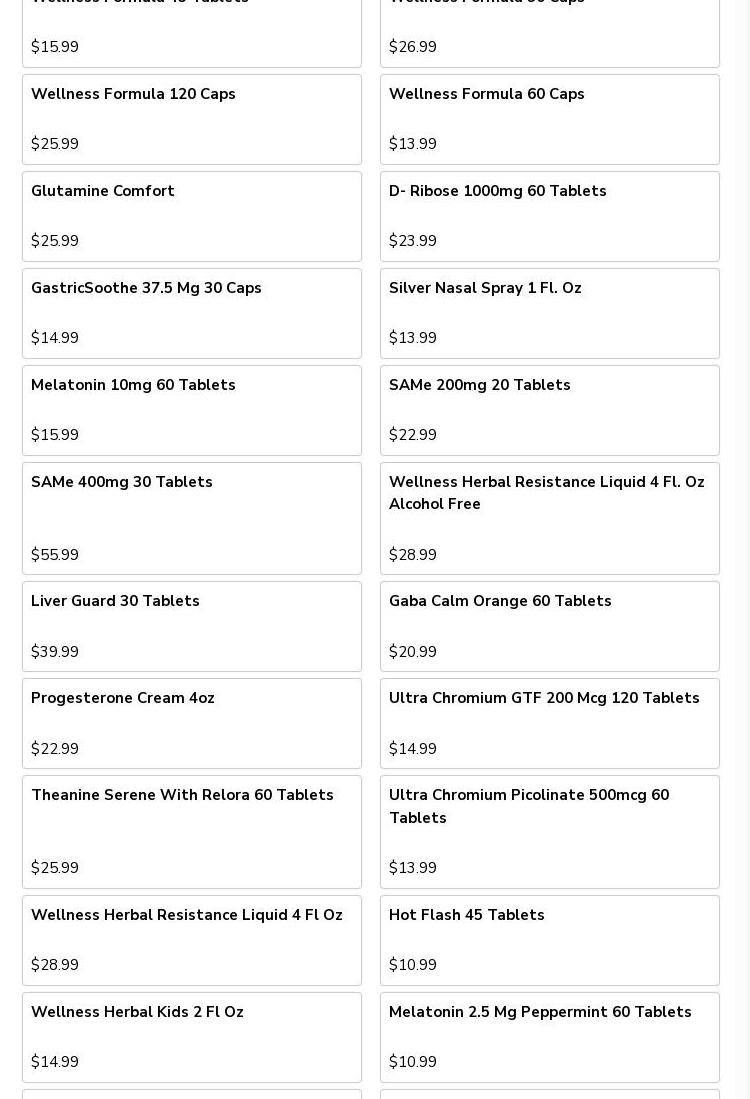The image size is (750, 1099).
Task: Open GastricSoothe 37.5 Mg 30 Caps
Action: (192, 313)
